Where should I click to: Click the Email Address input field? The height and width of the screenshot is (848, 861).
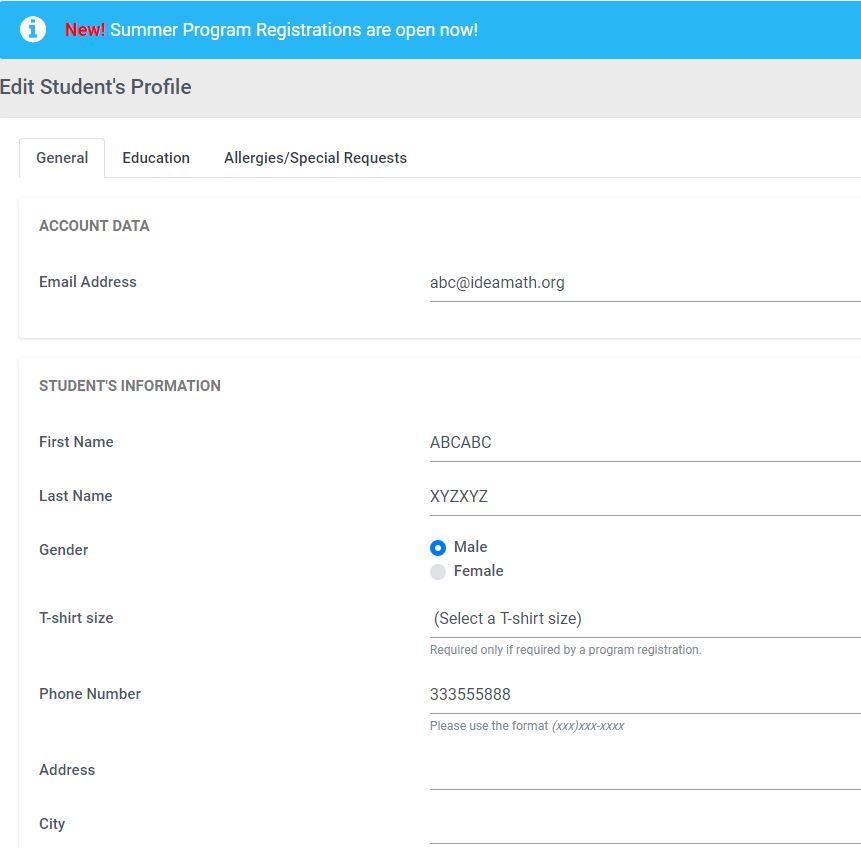coord(644,283)
